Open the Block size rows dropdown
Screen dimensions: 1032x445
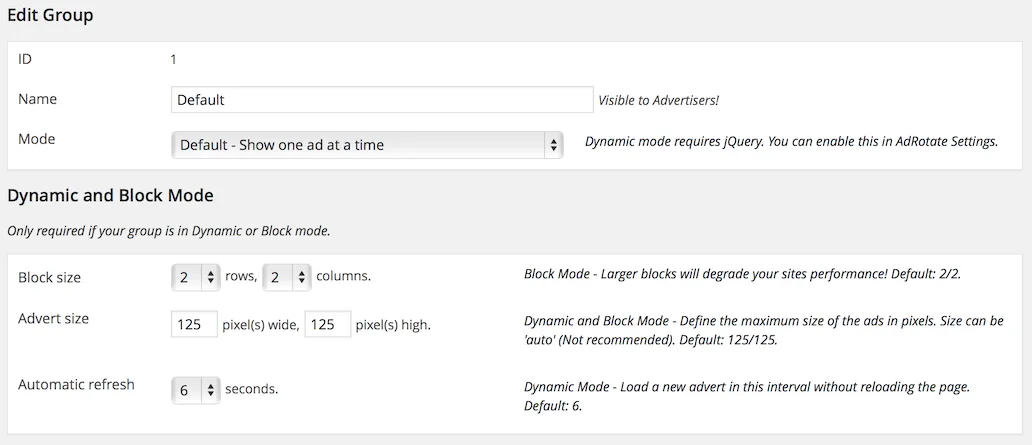pos(195,278)
